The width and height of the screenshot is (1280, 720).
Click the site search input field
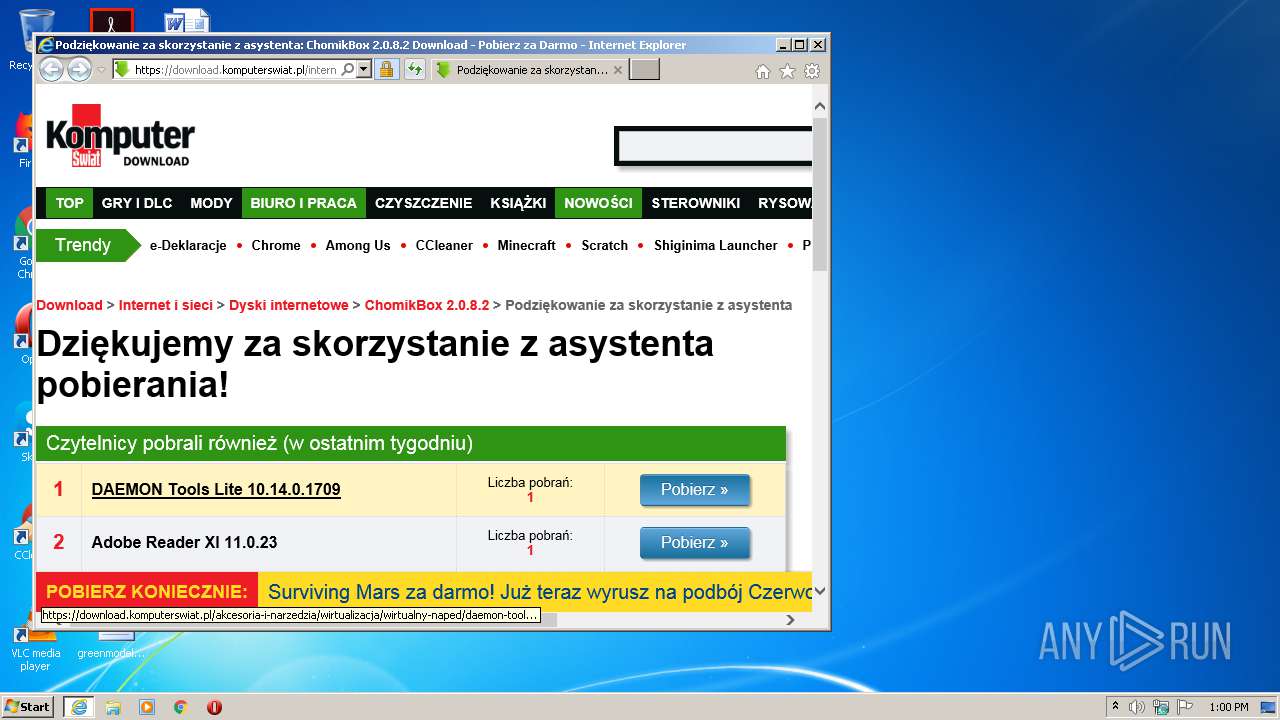coord(714,146)
